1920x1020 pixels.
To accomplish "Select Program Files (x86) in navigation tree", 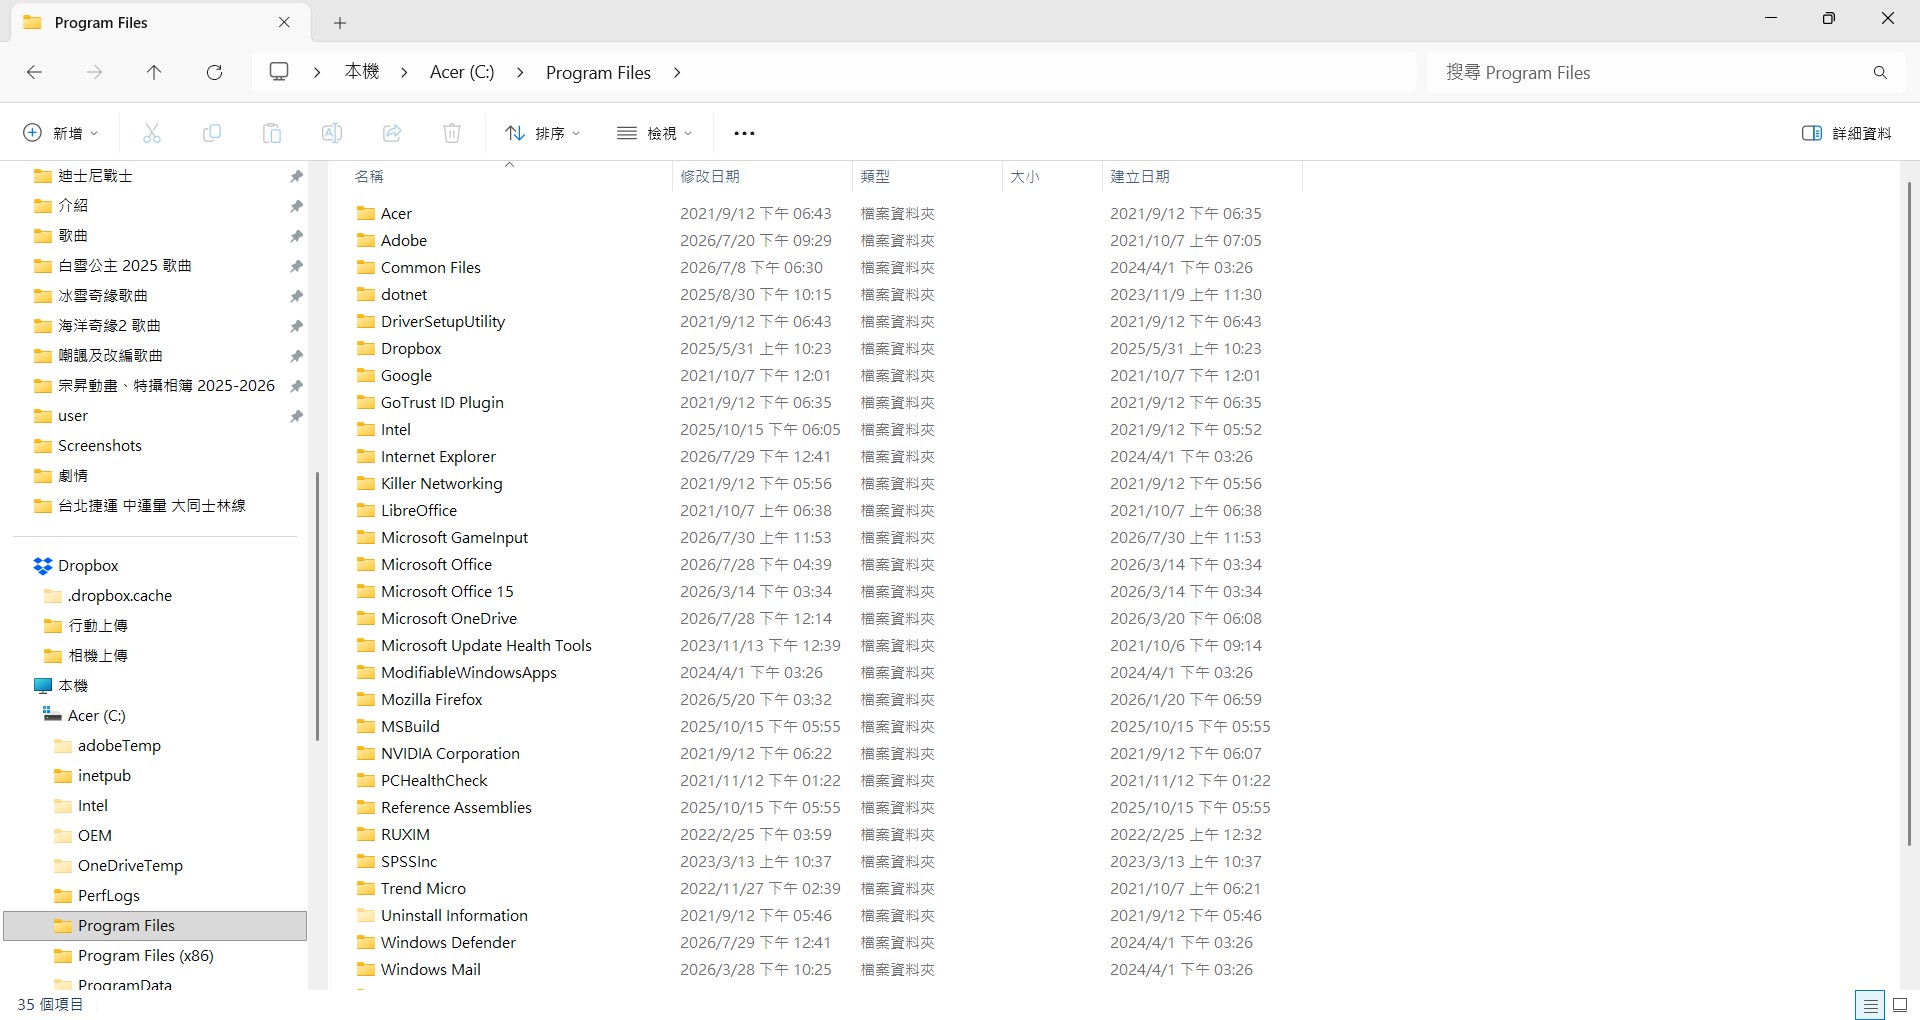I will pos(146,955).
